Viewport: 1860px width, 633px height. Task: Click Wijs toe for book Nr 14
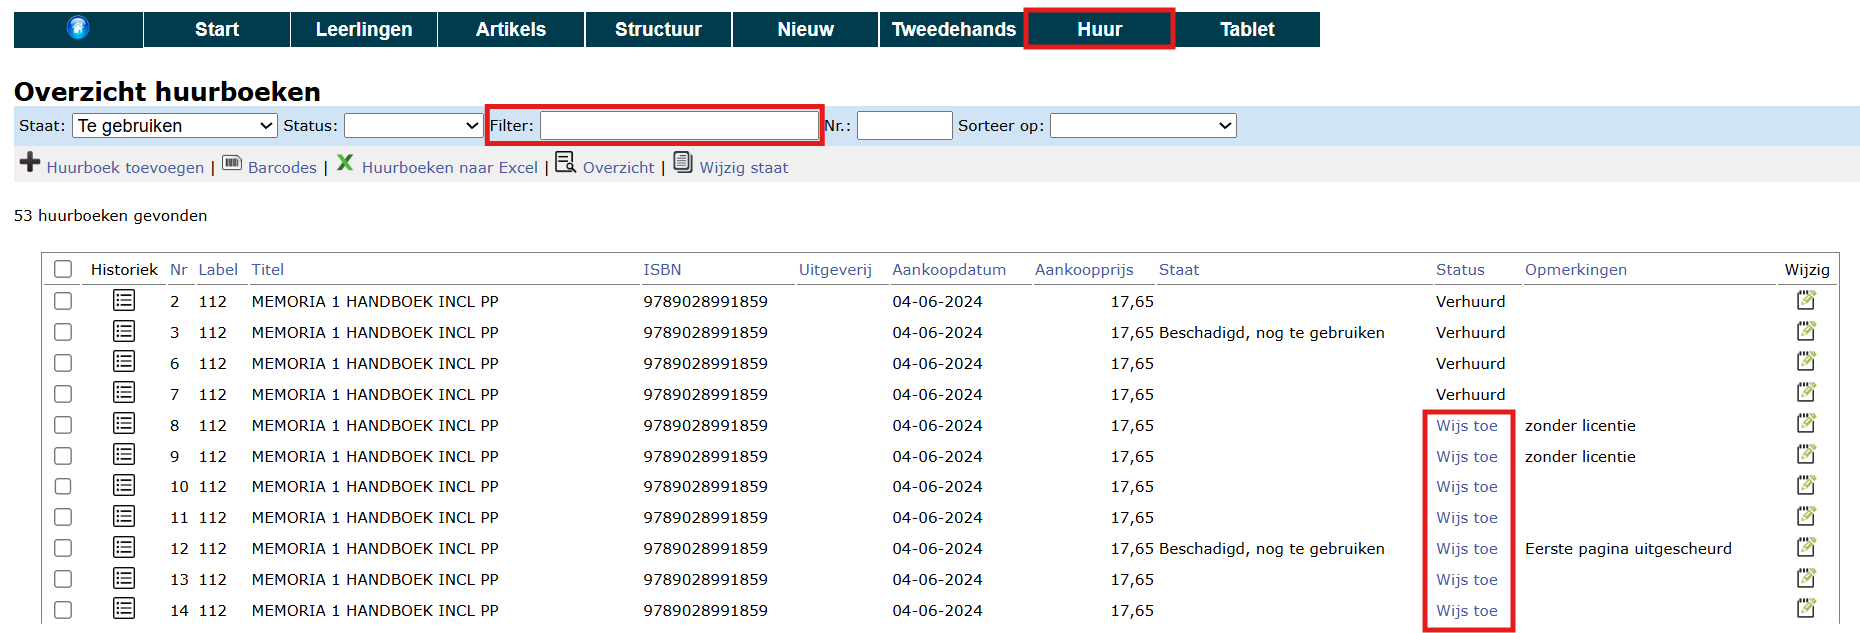tap(1467, 611)
